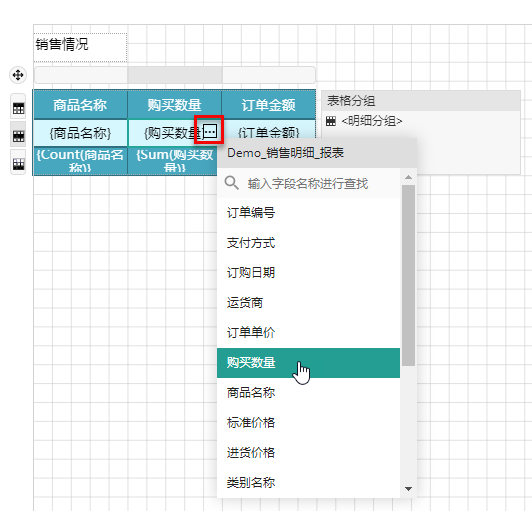
Task: Click the detail group icon in 表格分组
Action: tap(330, 121)
